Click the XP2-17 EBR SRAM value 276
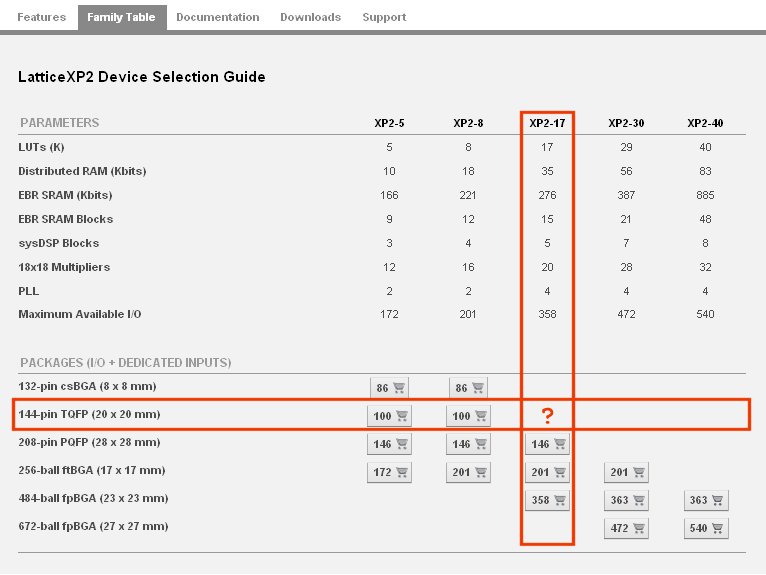Viewport: 766px width, 575px height. tap(547, 195)
